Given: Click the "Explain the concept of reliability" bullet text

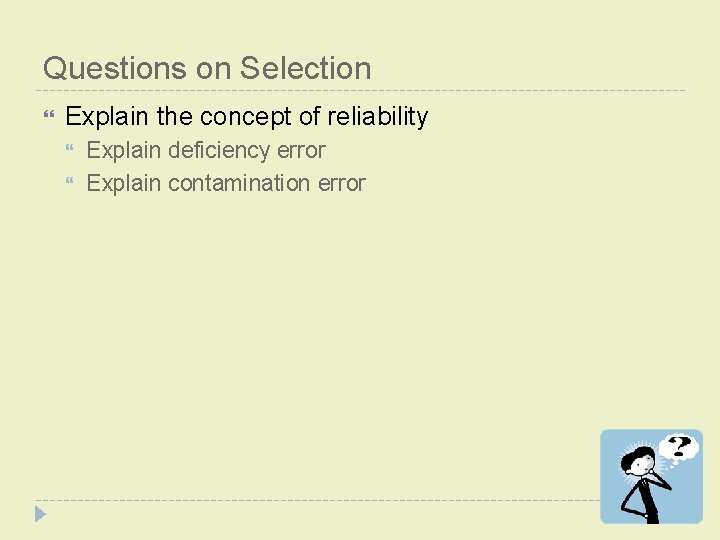Looking at the screenshot, I should click(246, 116).
